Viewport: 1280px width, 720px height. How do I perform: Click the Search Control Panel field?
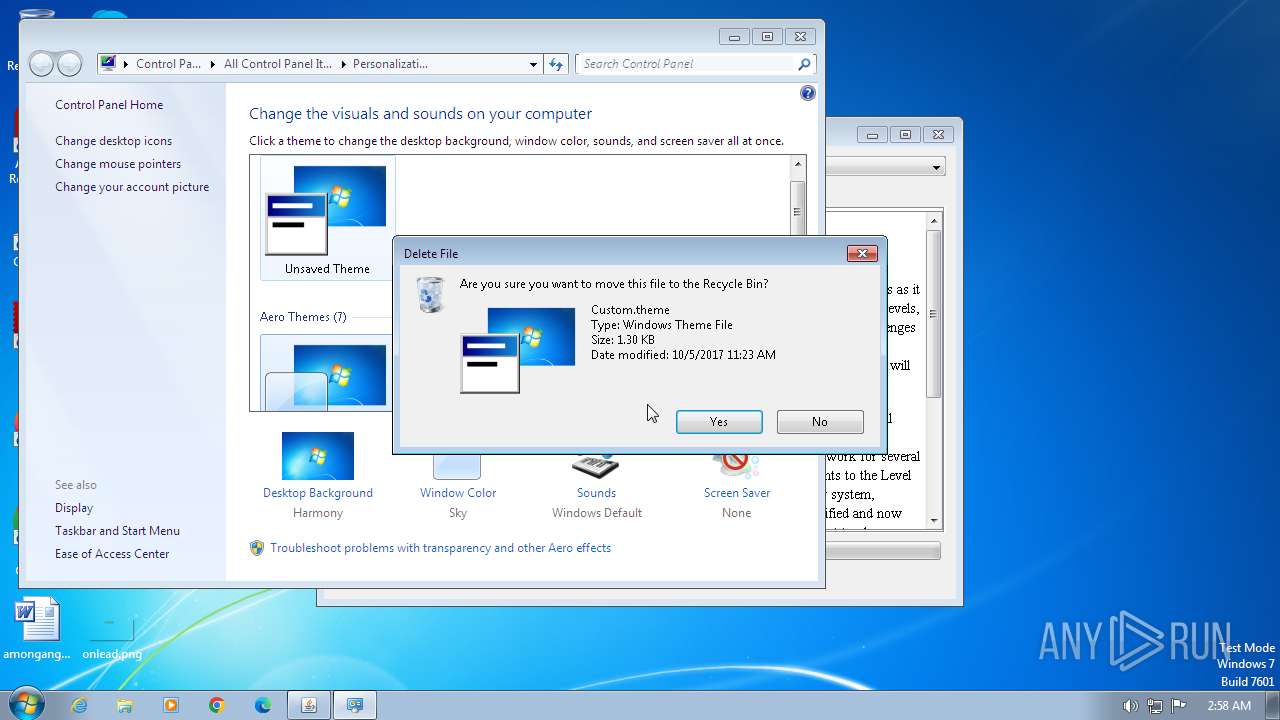tap(687, 64)
